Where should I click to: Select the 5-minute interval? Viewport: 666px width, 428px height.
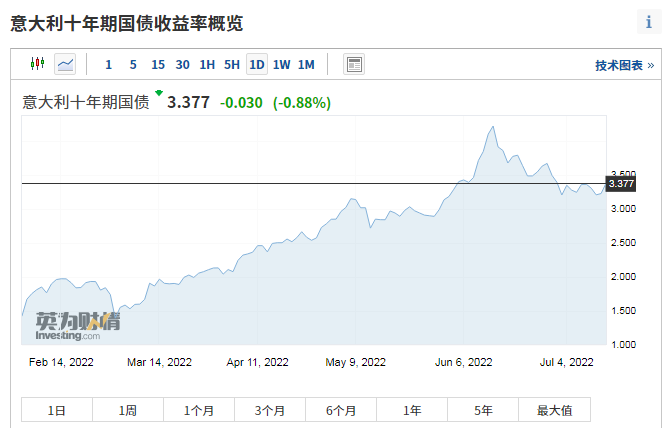click(133, 65)
